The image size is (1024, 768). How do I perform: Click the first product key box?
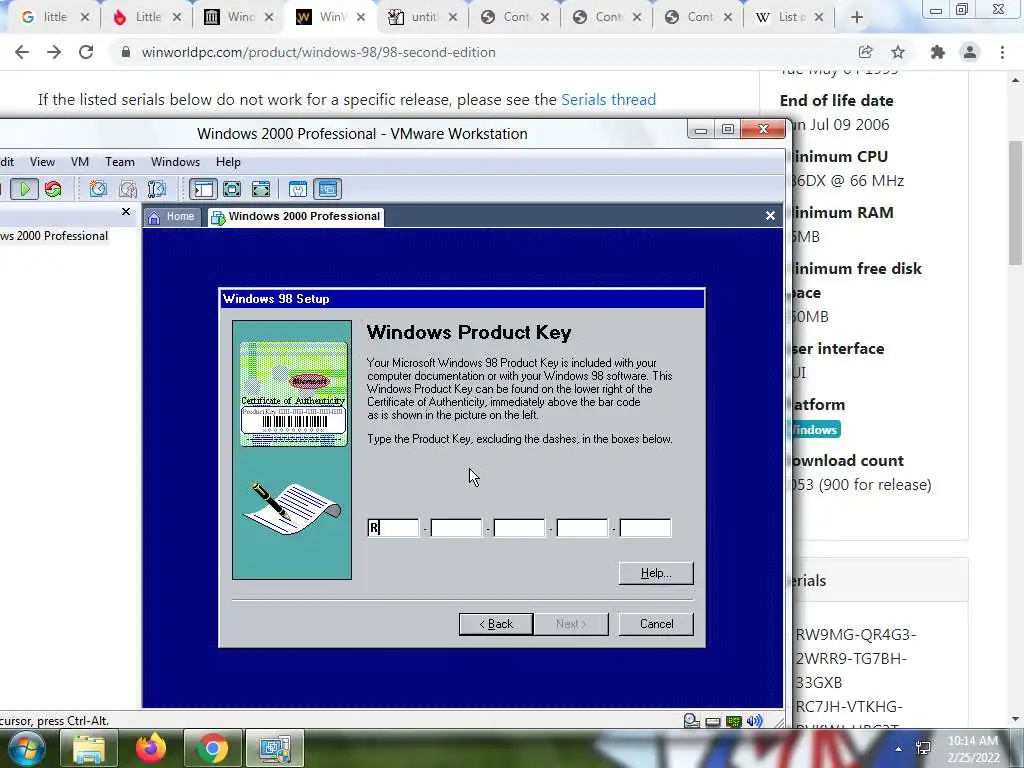click(393, 528)
